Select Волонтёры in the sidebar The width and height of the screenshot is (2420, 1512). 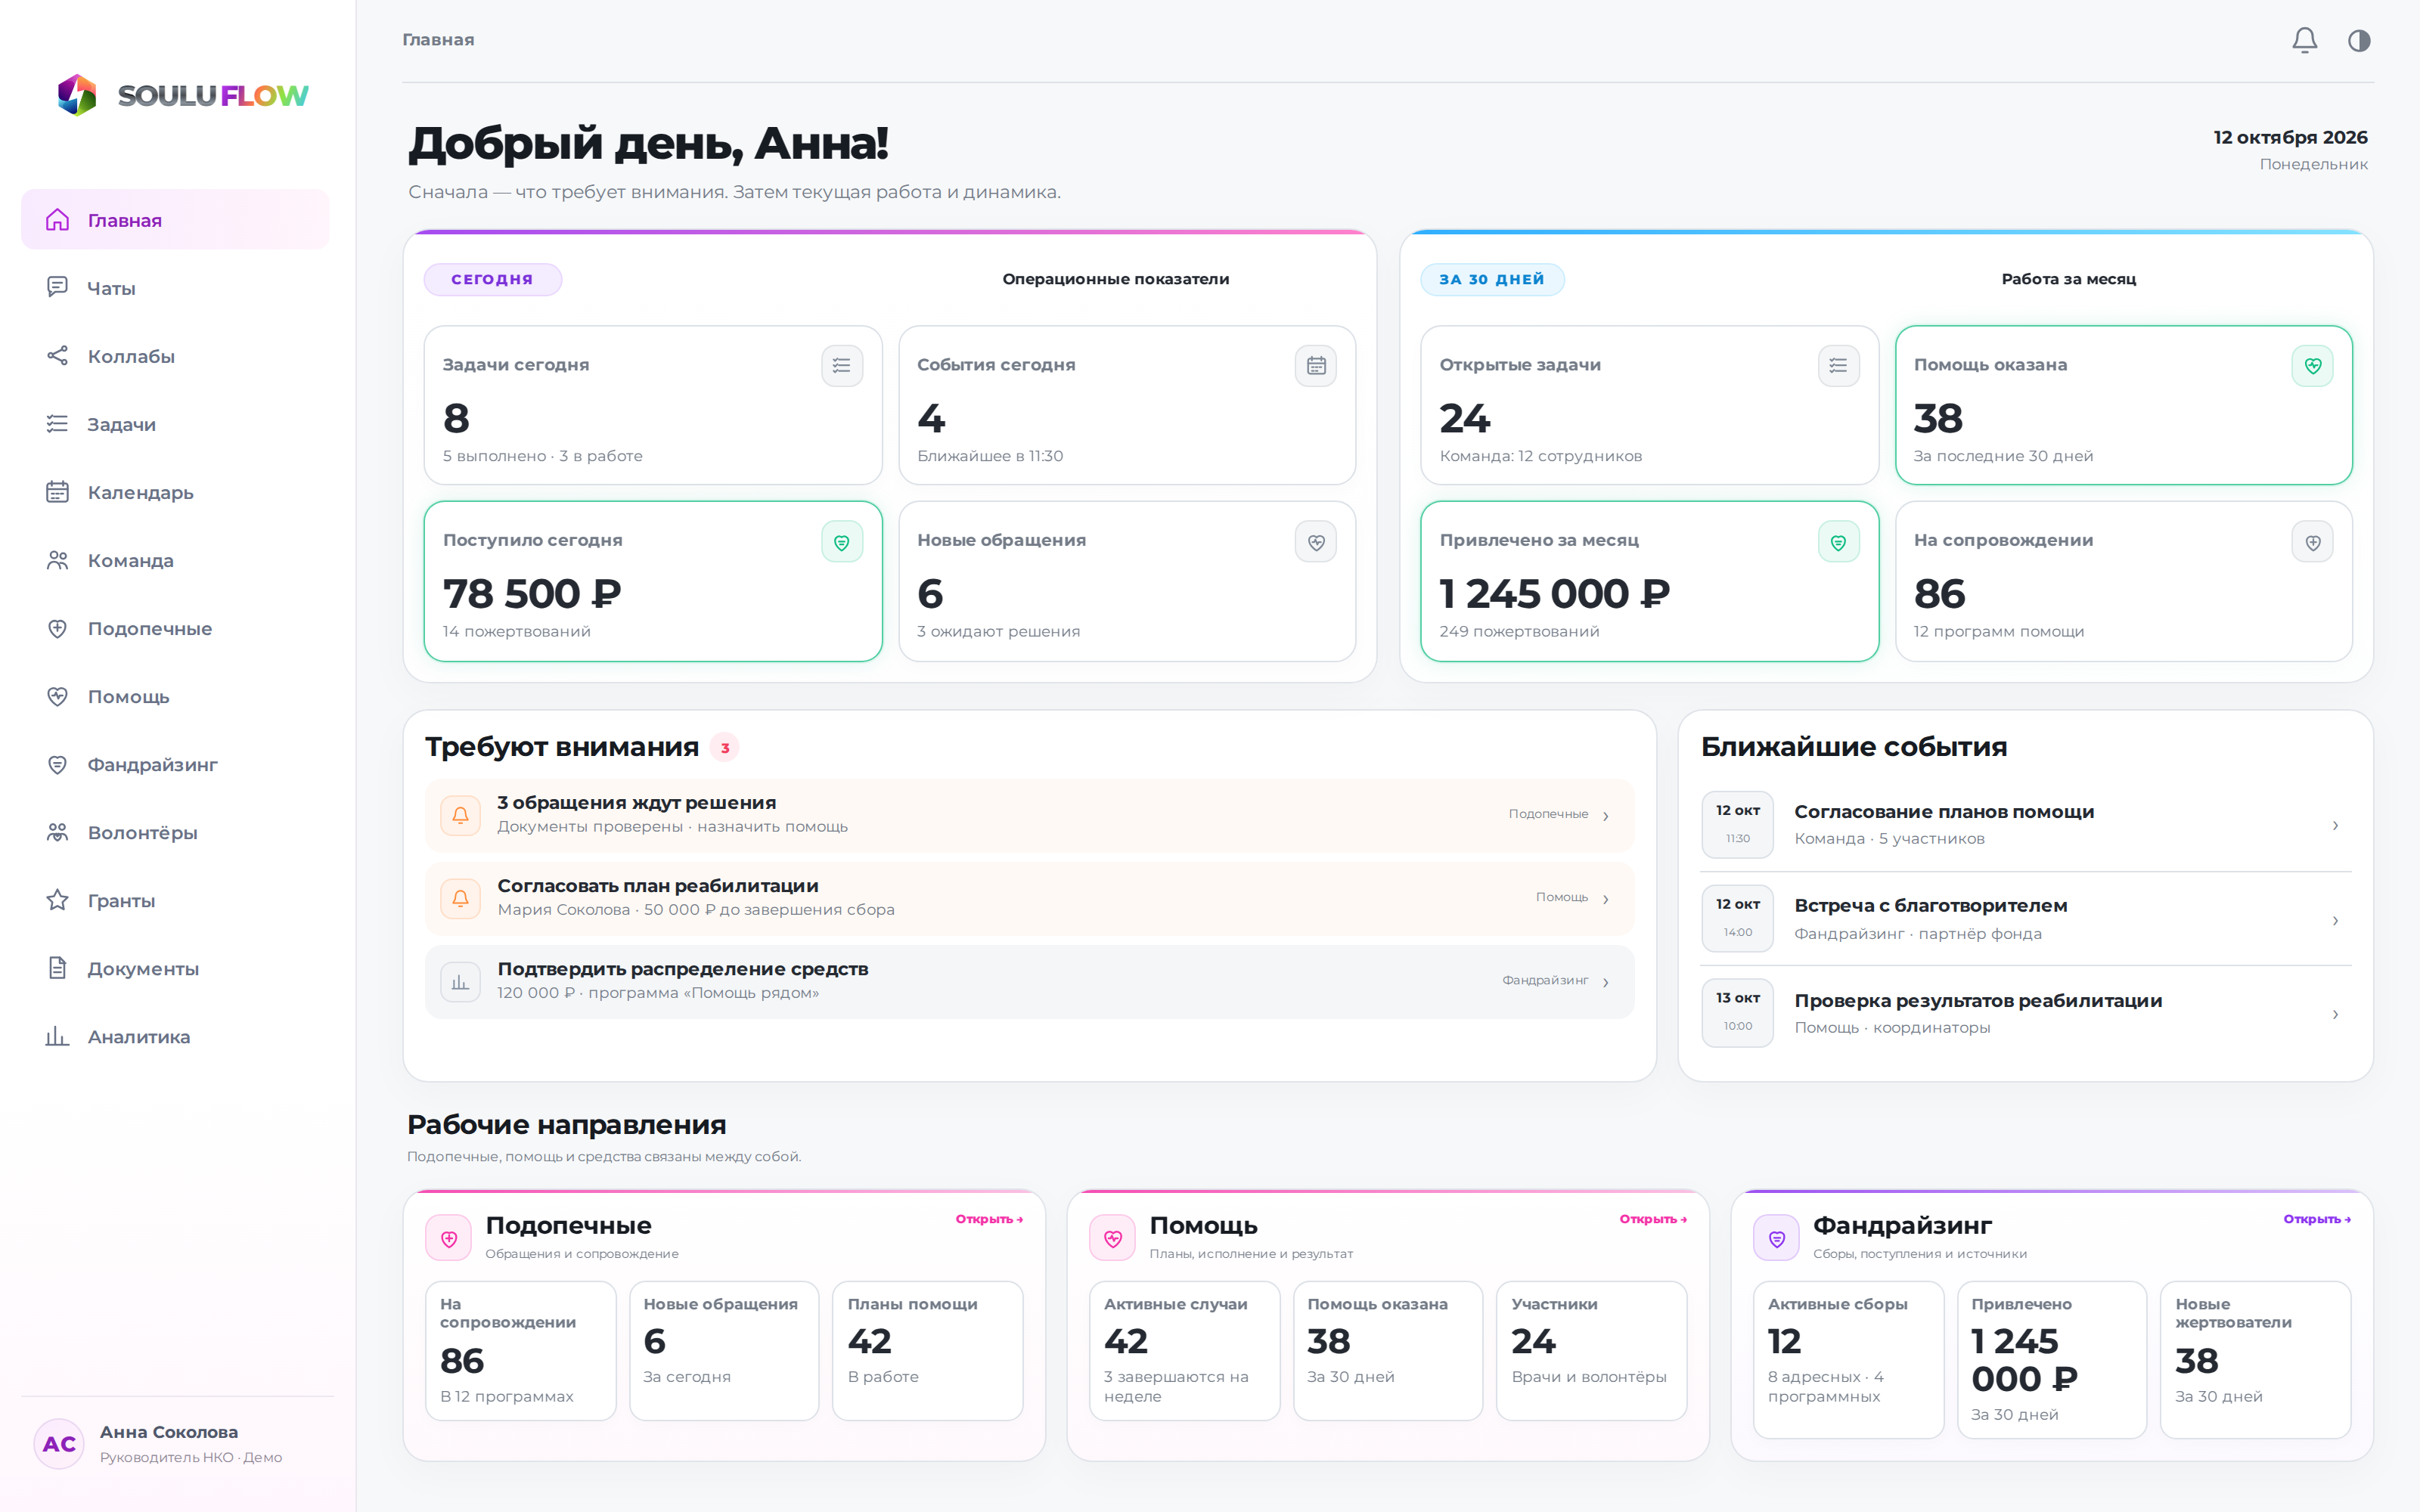tap(175, 832)
